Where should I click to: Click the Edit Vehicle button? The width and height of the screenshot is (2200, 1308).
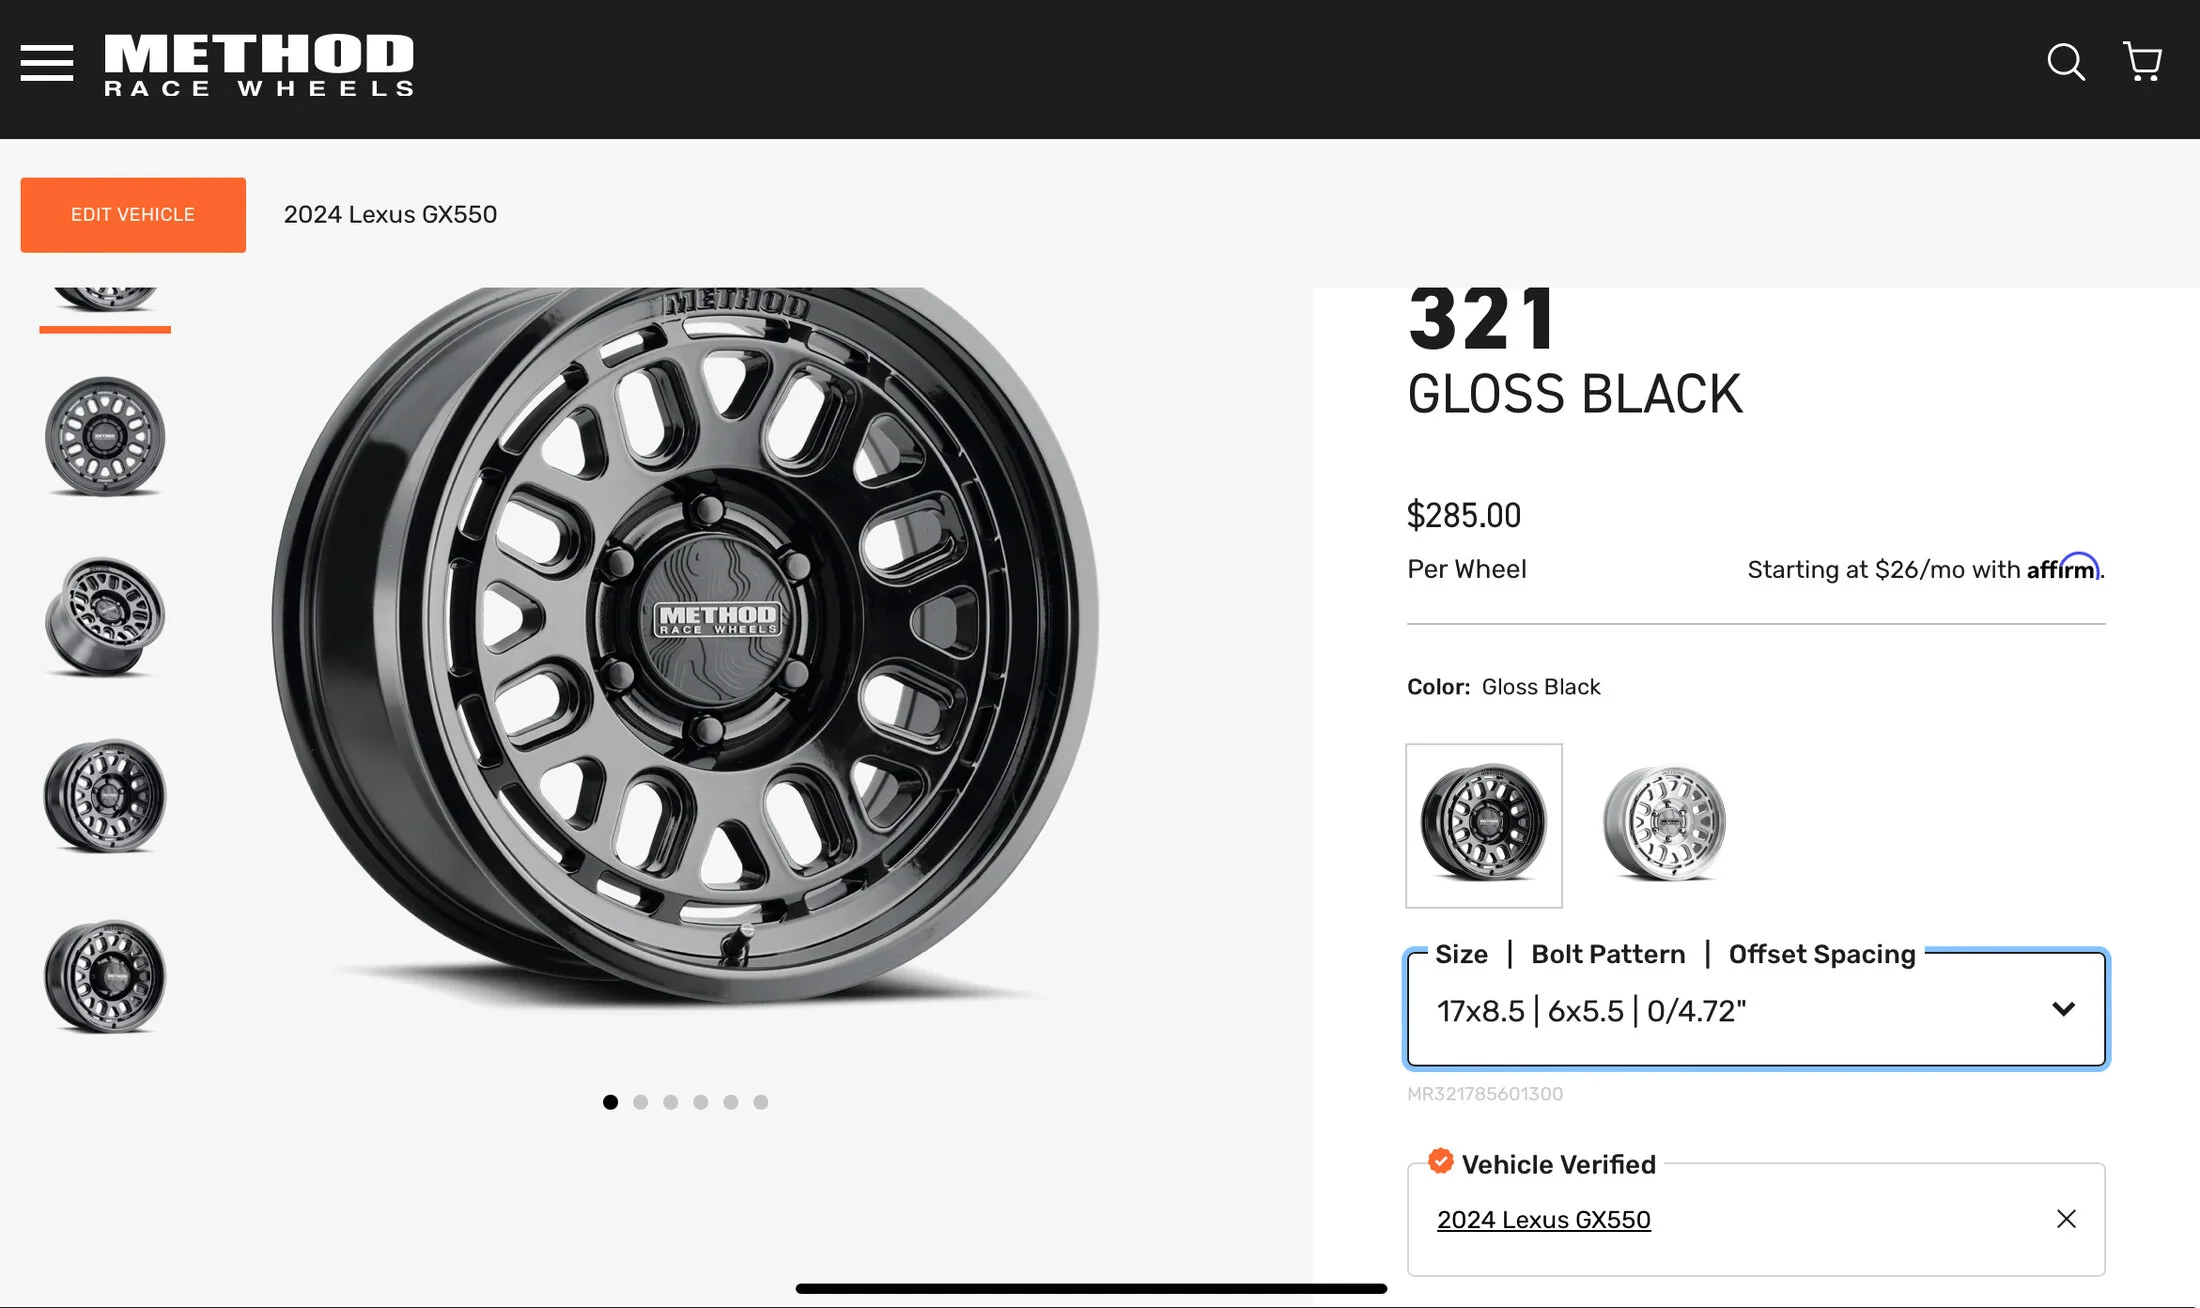(133, 215)
